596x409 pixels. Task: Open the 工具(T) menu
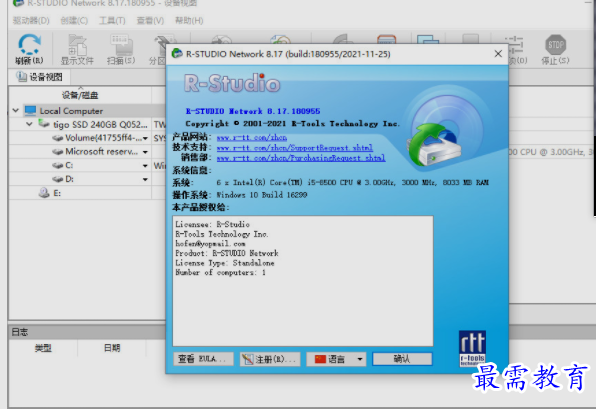[x=112, y=20]
